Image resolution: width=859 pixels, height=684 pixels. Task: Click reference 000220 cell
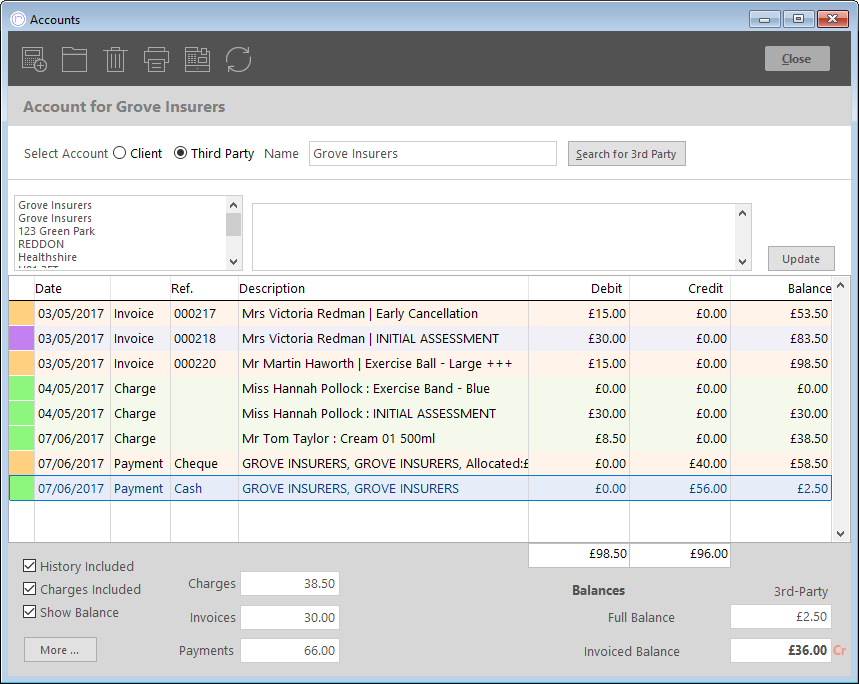pos(204,364)
